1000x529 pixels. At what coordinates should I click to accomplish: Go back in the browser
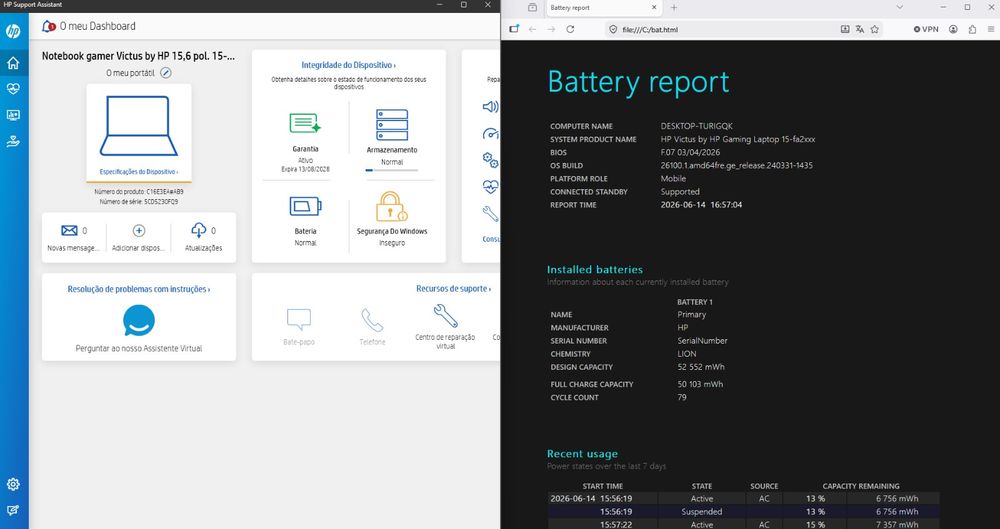tap(533, 29)
